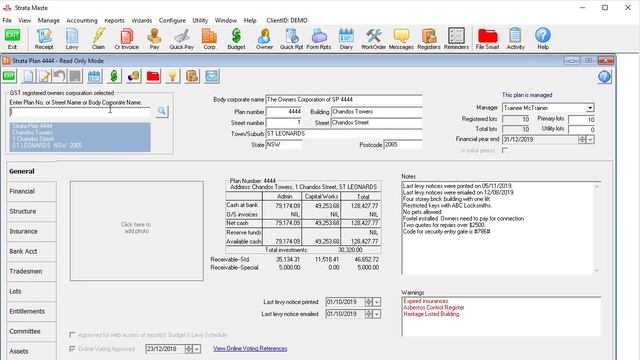Click the green Exit icon in main toolbar
Image resolution: width=640 pixels, height=360 pixels.
12,36
